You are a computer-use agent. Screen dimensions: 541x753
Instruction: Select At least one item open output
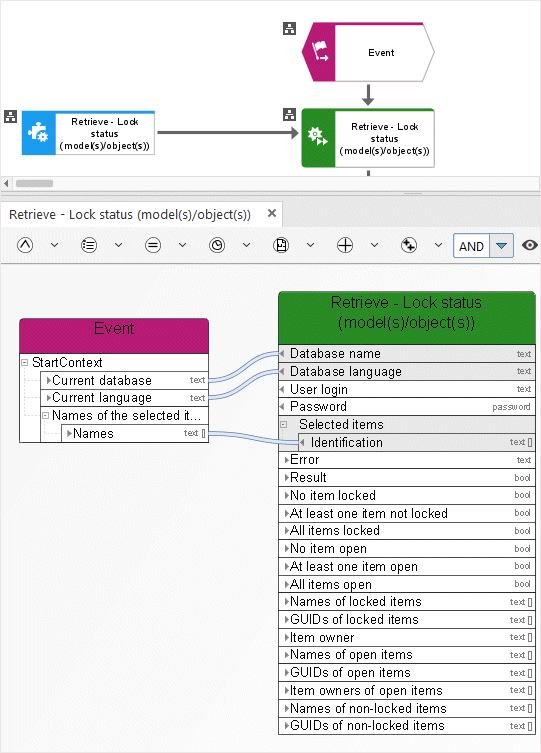407,566
